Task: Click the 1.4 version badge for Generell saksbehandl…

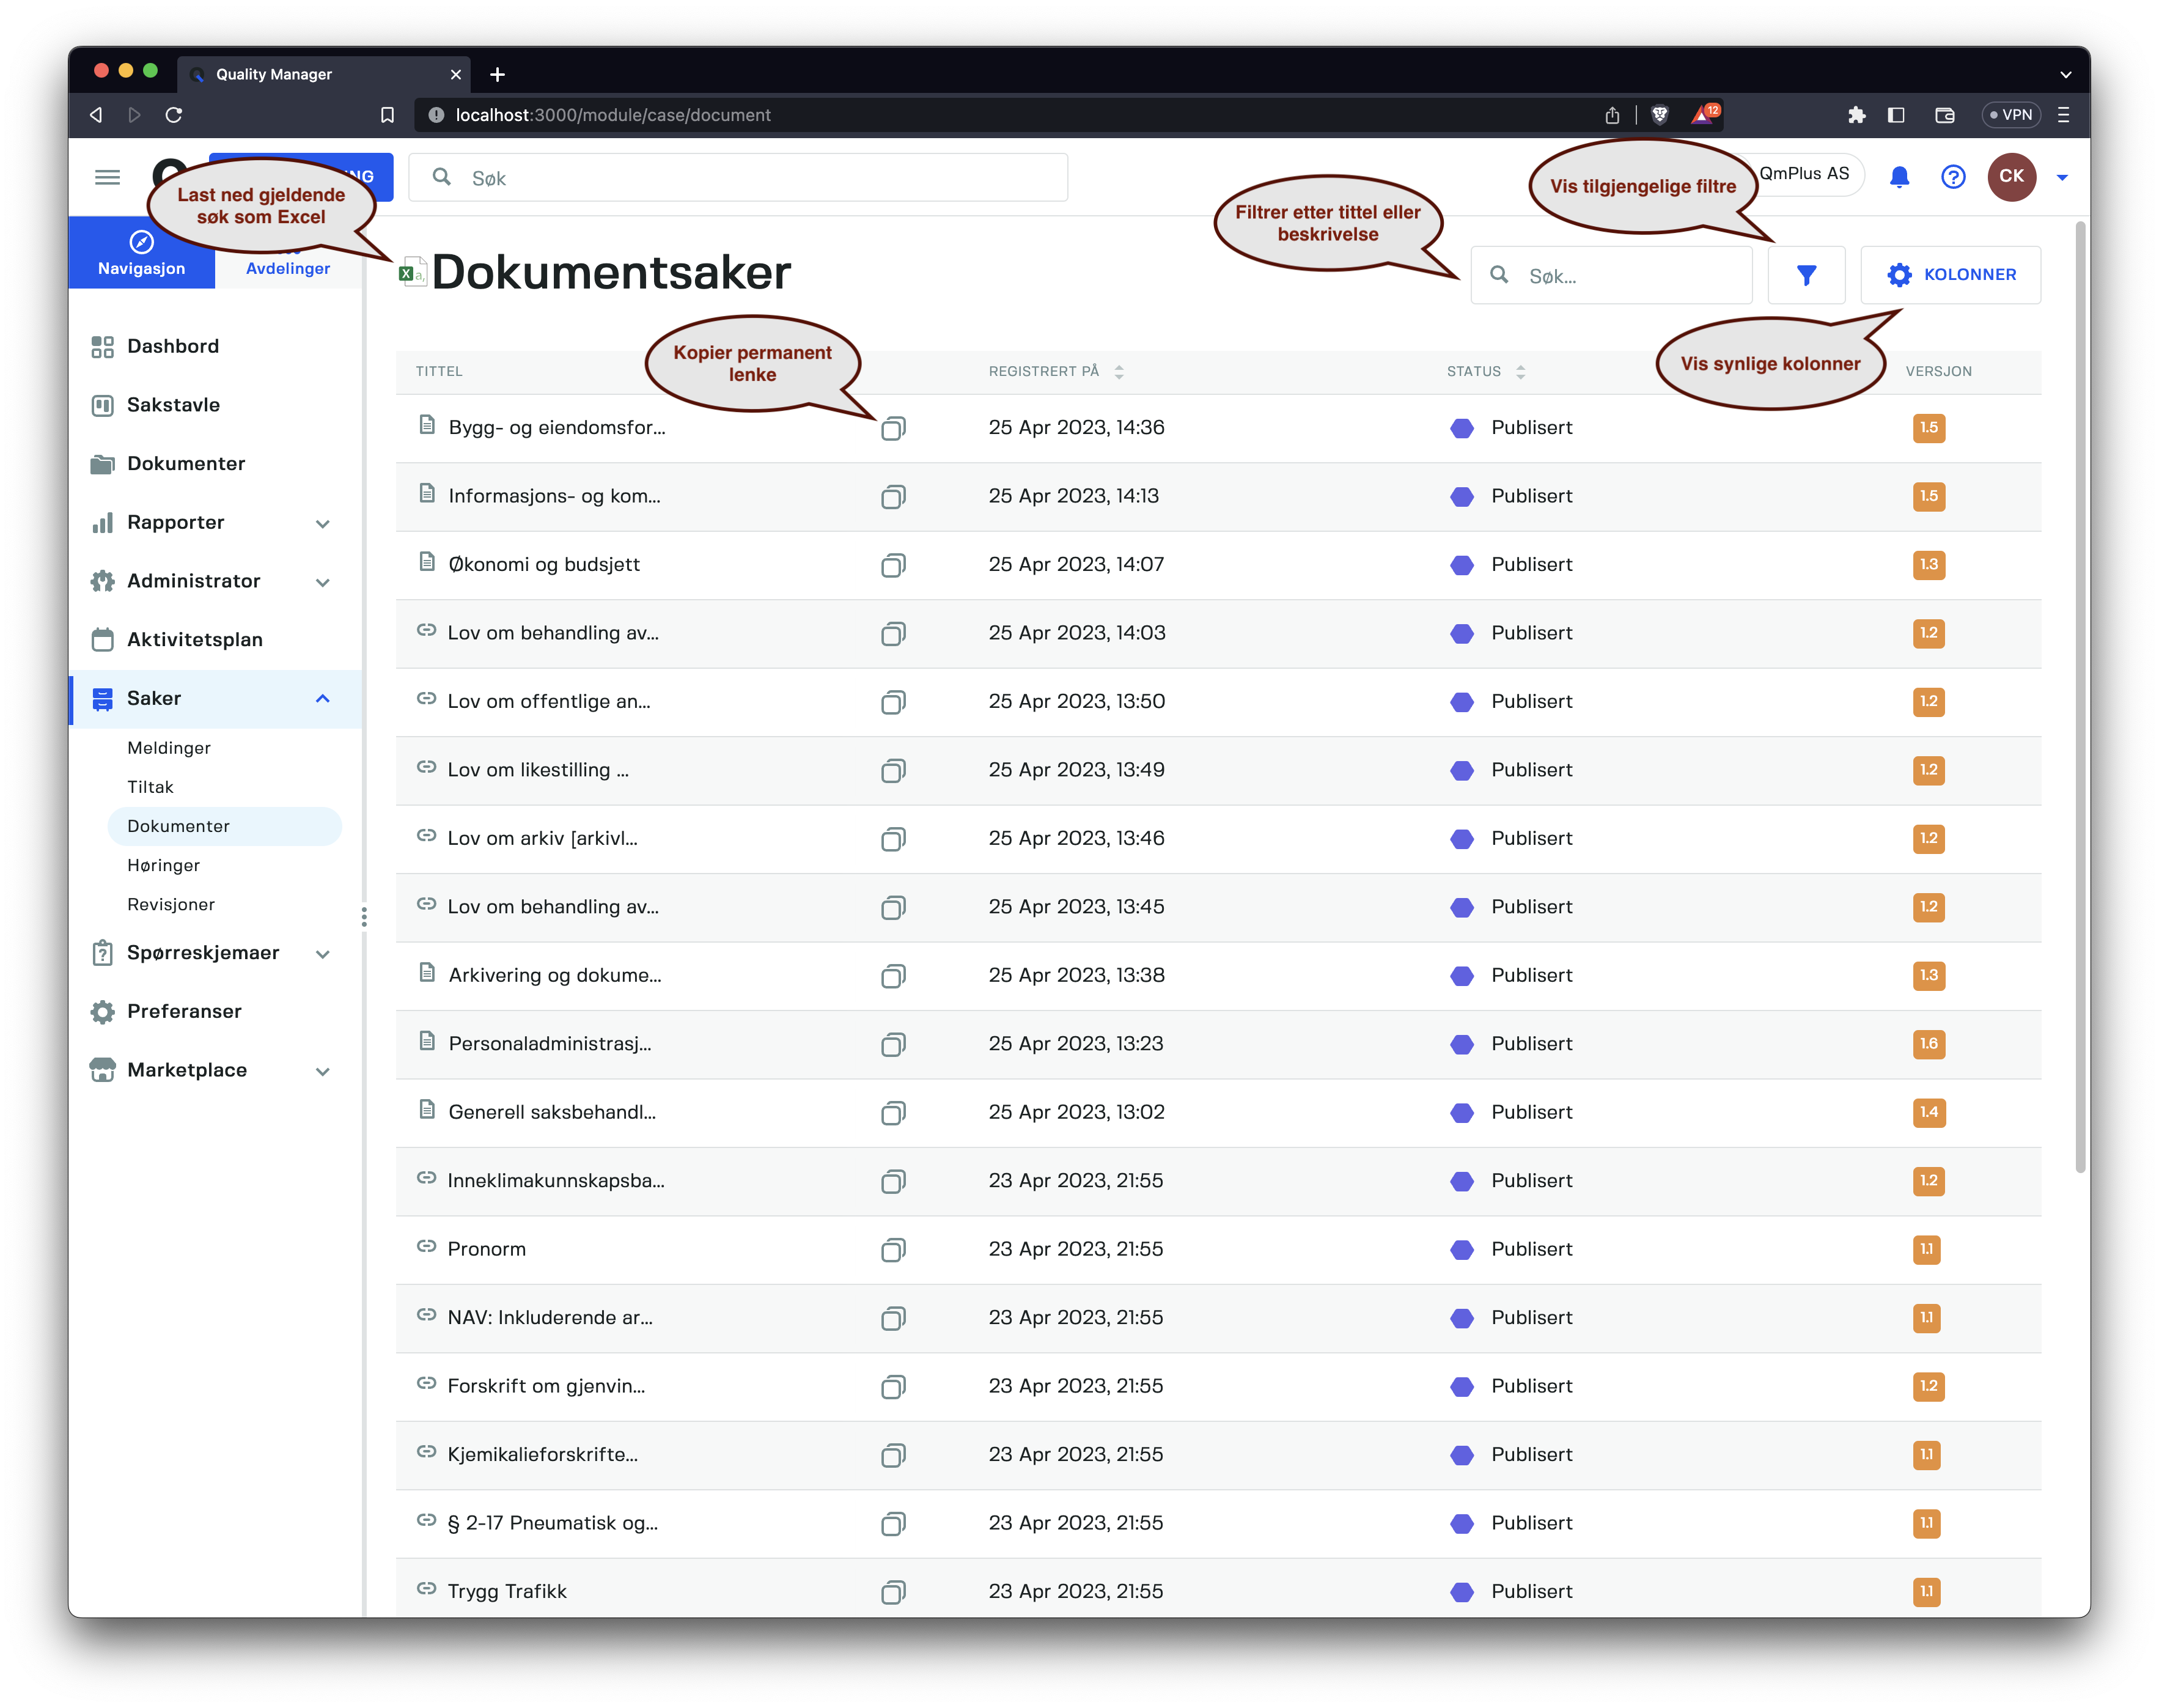Action: 1928,1113
